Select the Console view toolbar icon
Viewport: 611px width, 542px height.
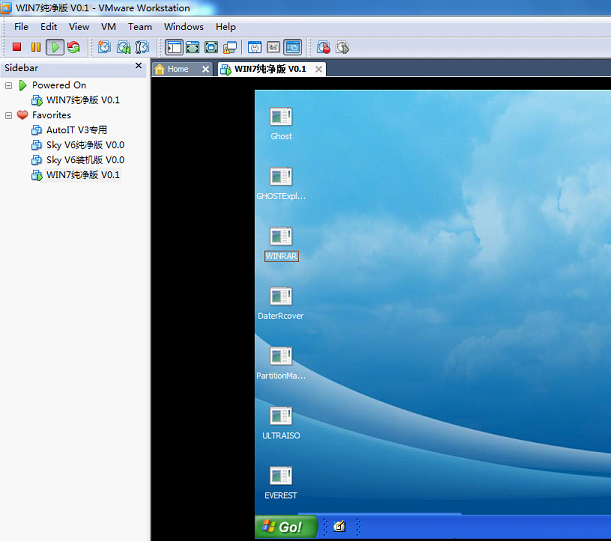point(293,47)
